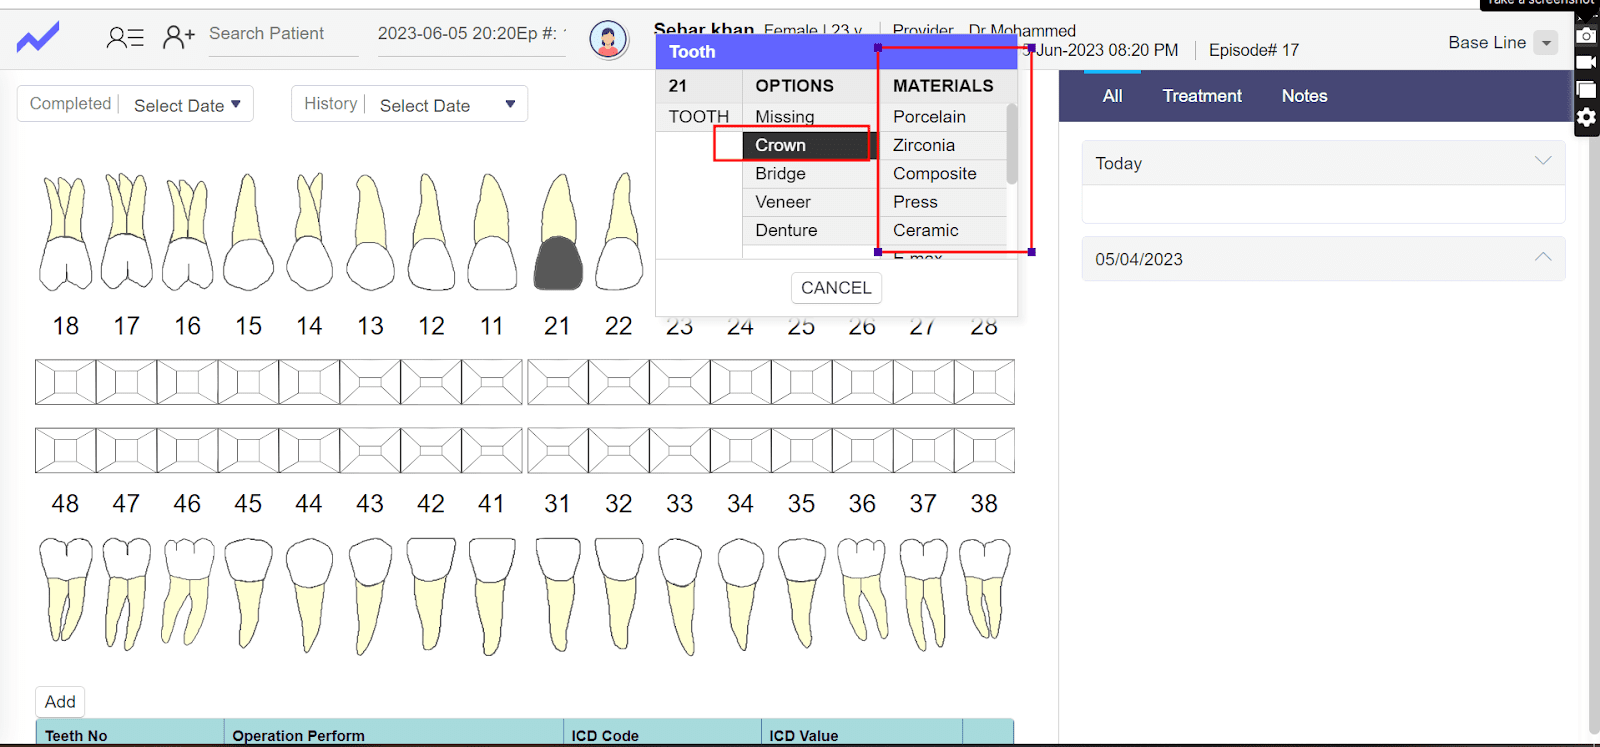Choose the Veneer option
The width and height of the screenshot is (1600, 747).
point(809,202)
